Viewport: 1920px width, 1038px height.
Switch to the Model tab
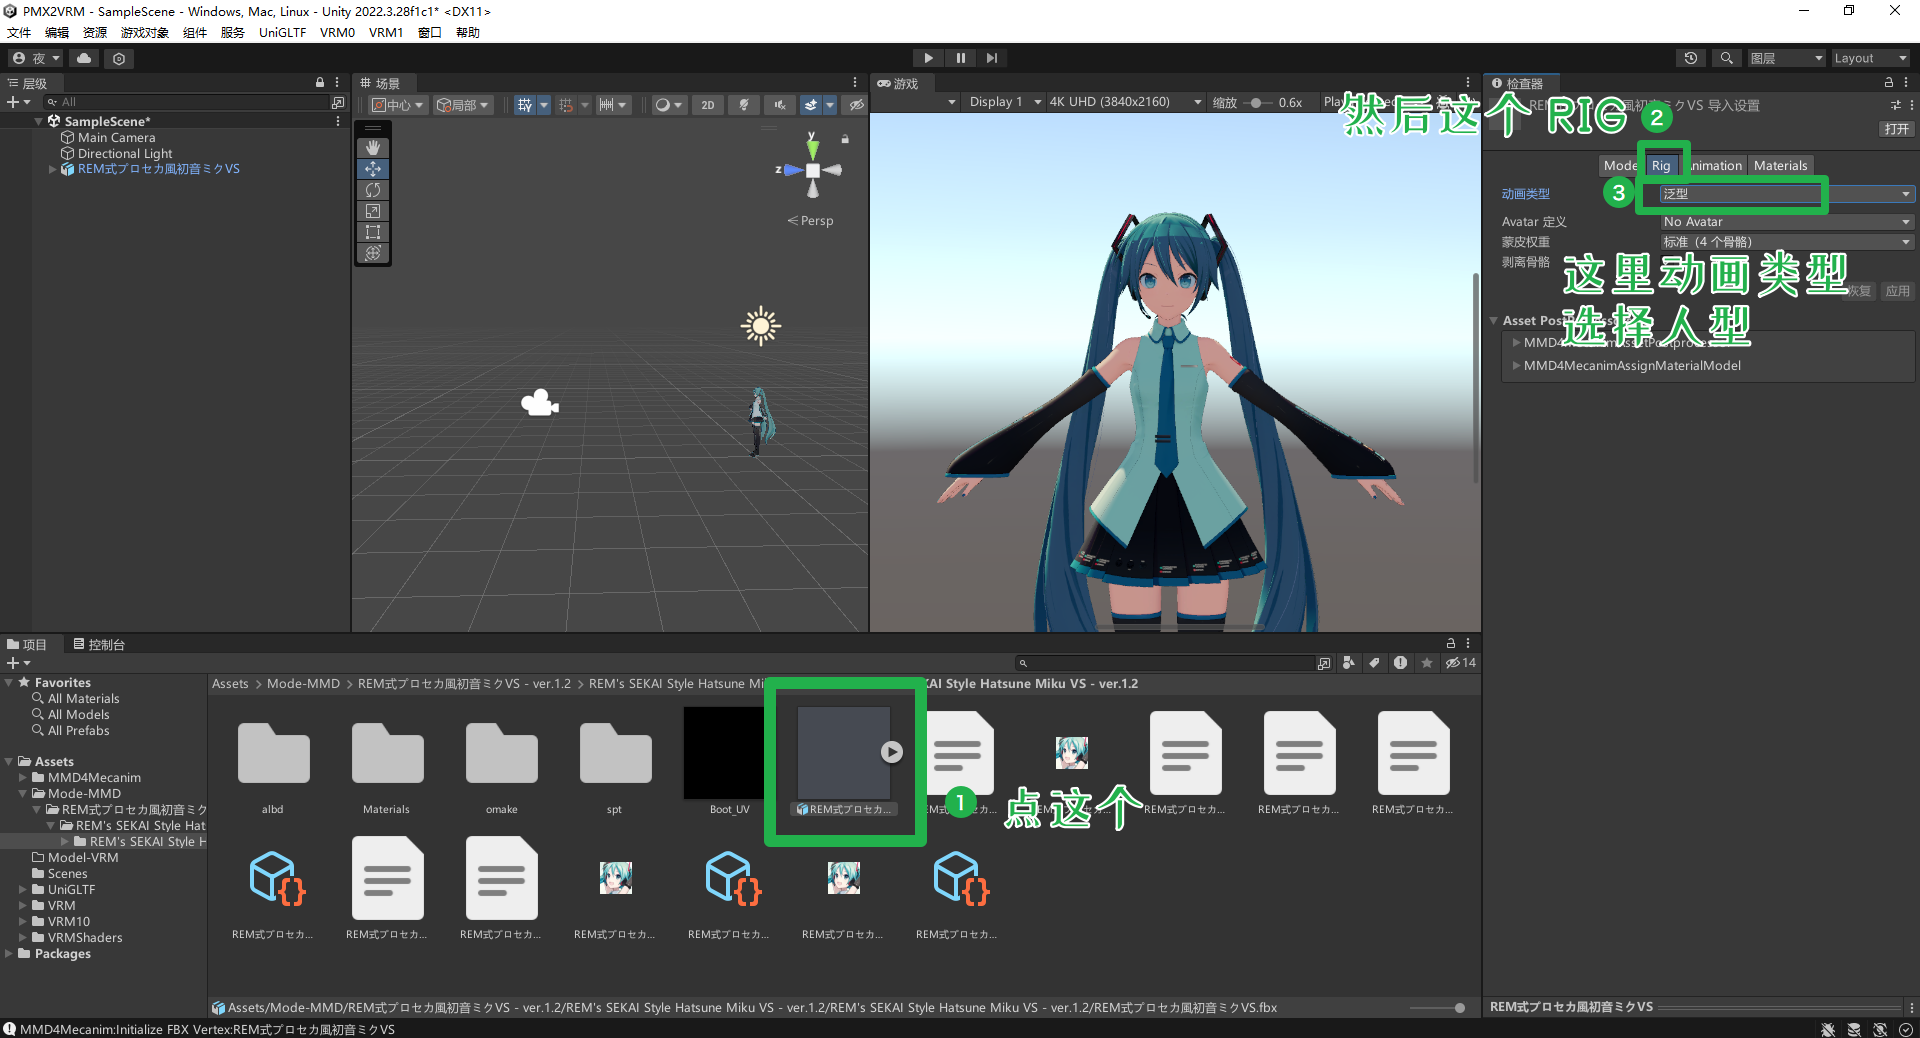click(1621, 166)
